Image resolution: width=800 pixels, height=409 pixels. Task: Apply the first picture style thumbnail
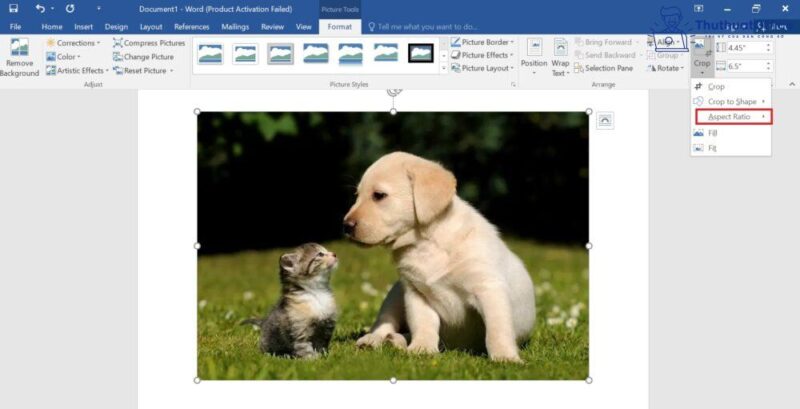click(211, 54)
